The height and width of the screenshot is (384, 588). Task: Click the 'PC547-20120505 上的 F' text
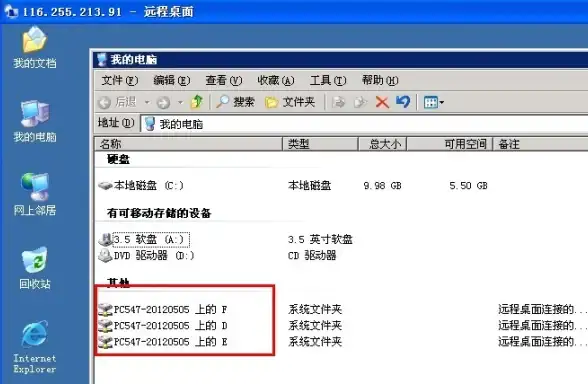(171, 309)
